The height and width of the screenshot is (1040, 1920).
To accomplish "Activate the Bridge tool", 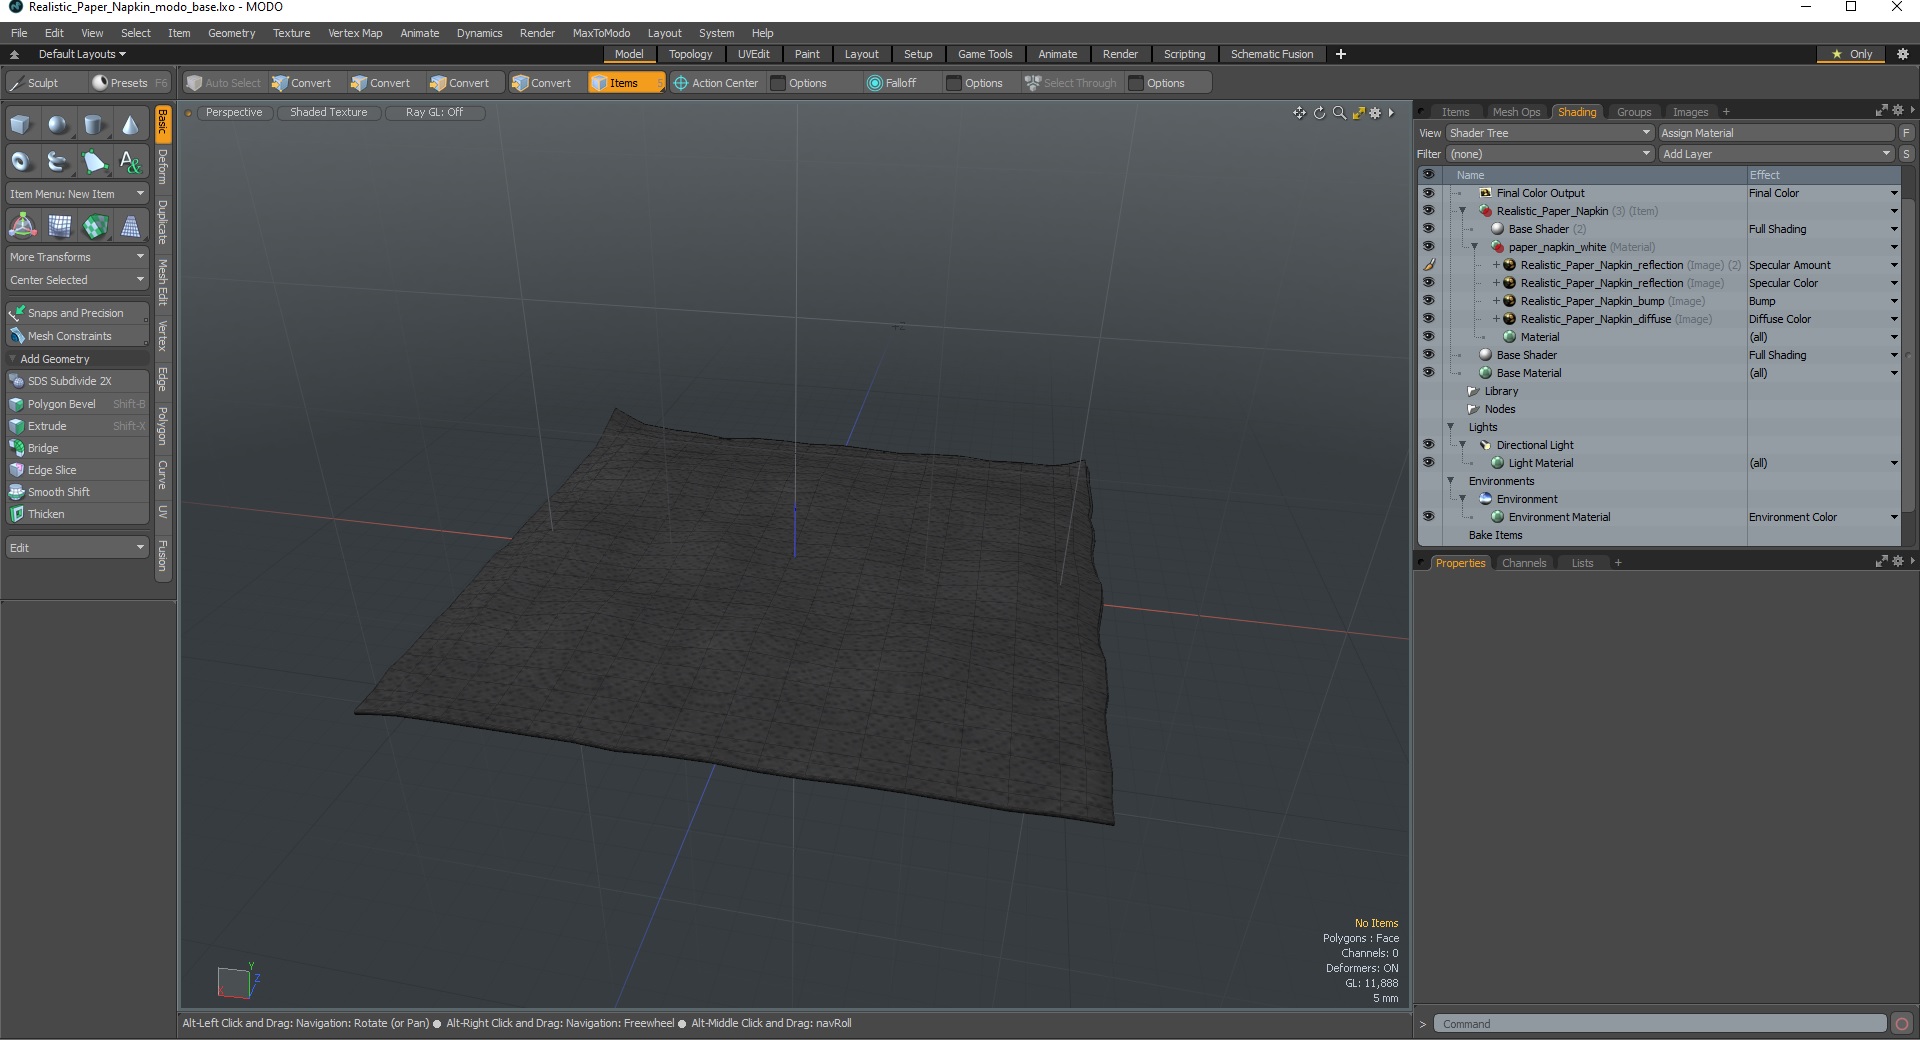I will pyautogui.click(x=77, y=448).
